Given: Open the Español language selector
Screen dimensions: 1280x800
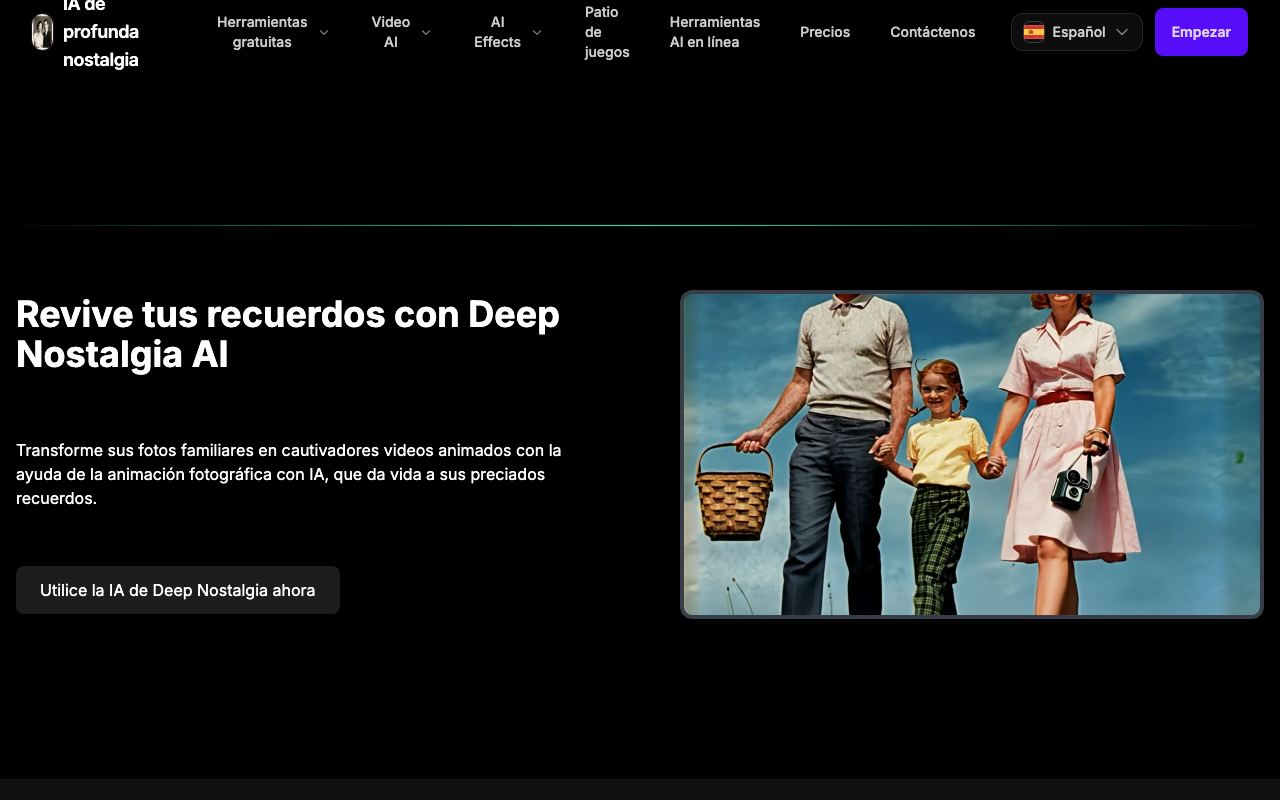Looking at the screenshot, I should (1078, 32).
